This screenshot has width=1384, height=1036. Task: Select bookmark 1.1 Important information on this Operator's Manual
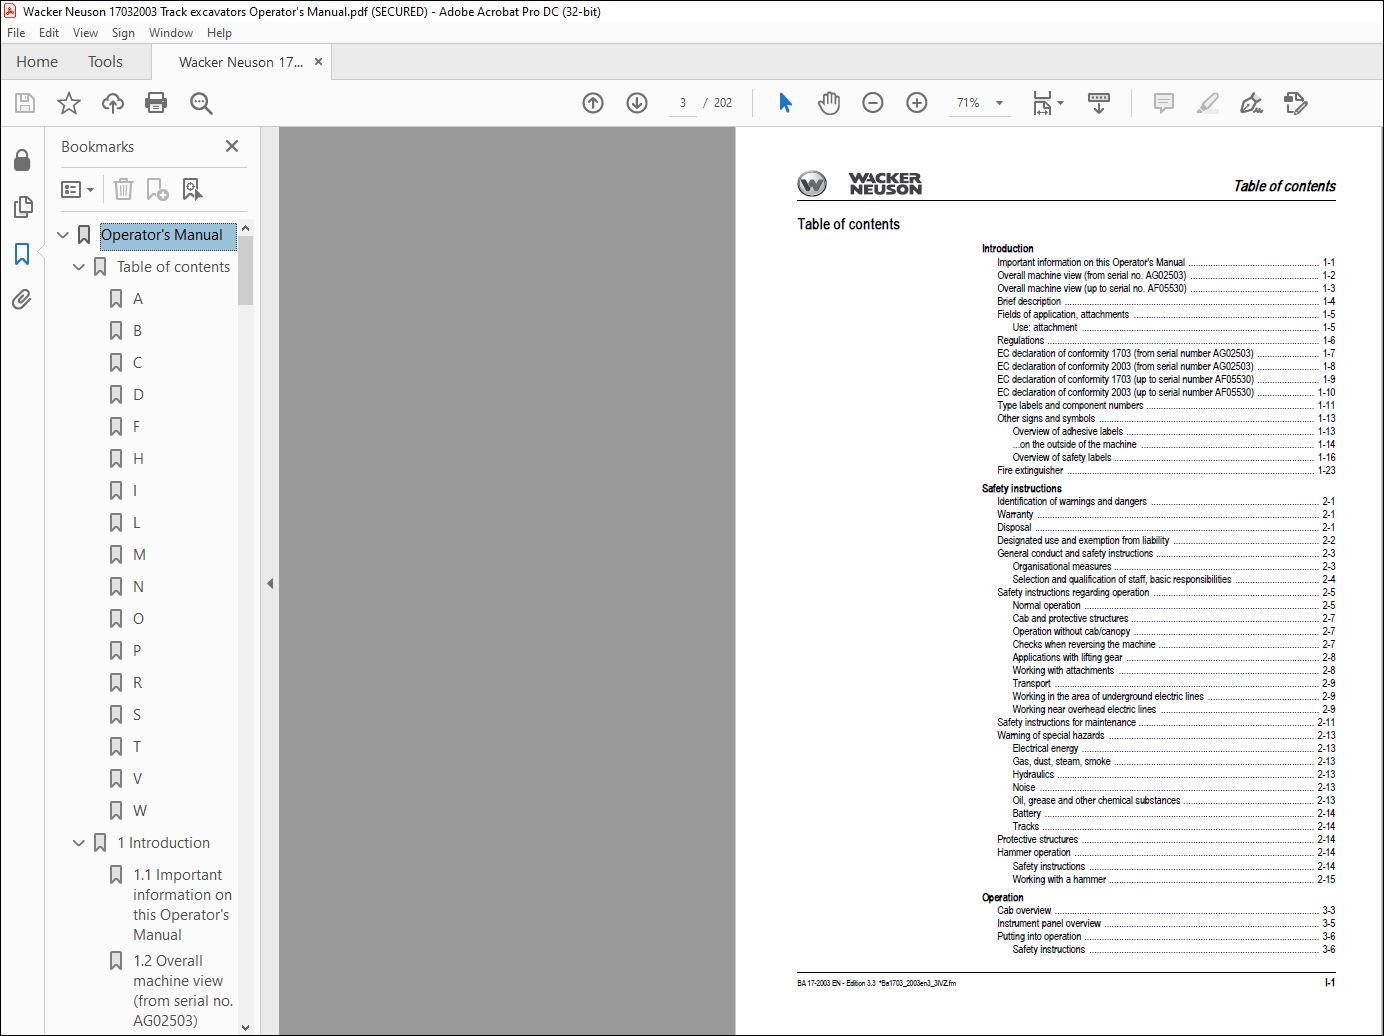[x=182, y=905]
